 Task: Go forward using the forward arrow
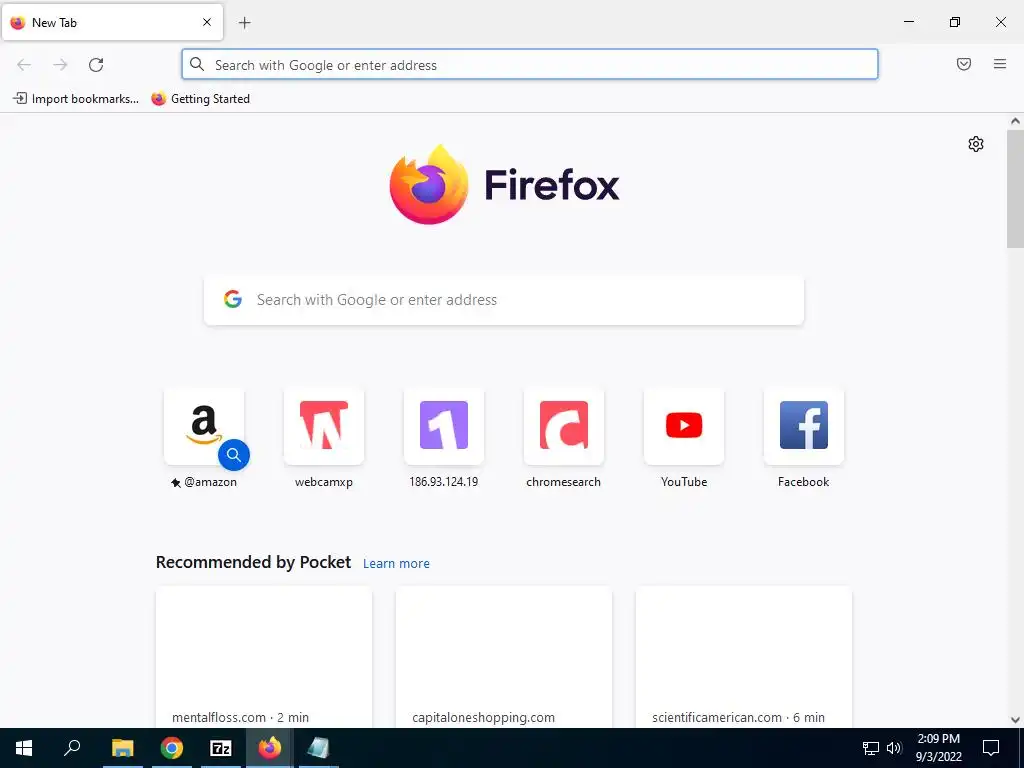pos(60,65)
